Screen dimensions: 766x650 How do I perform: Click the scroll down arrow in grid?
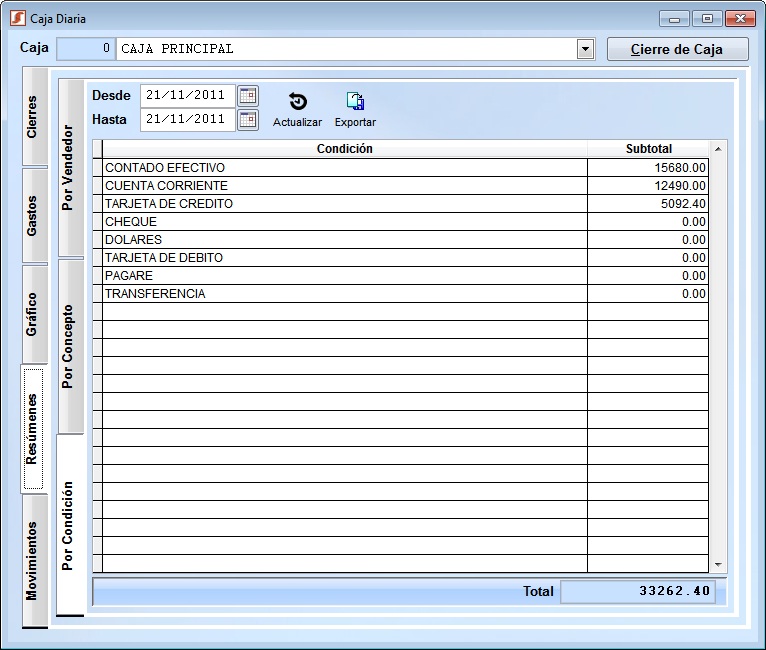pos(717,565)
